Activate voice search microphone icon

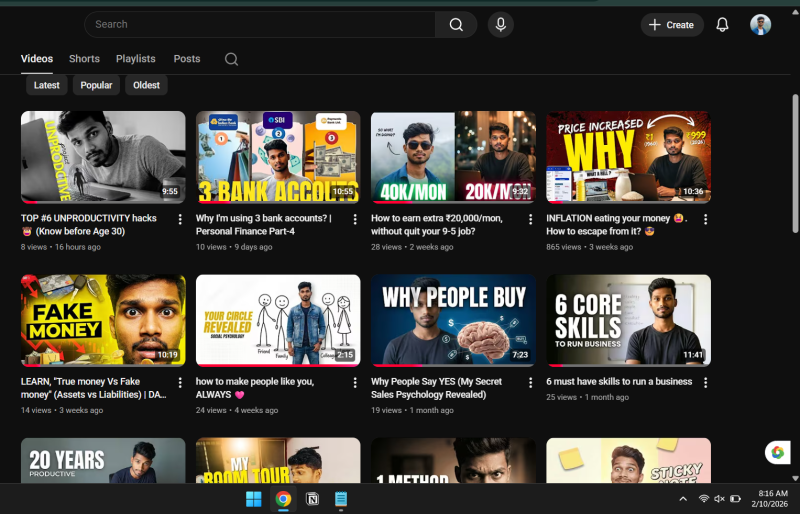click(501, 25)
